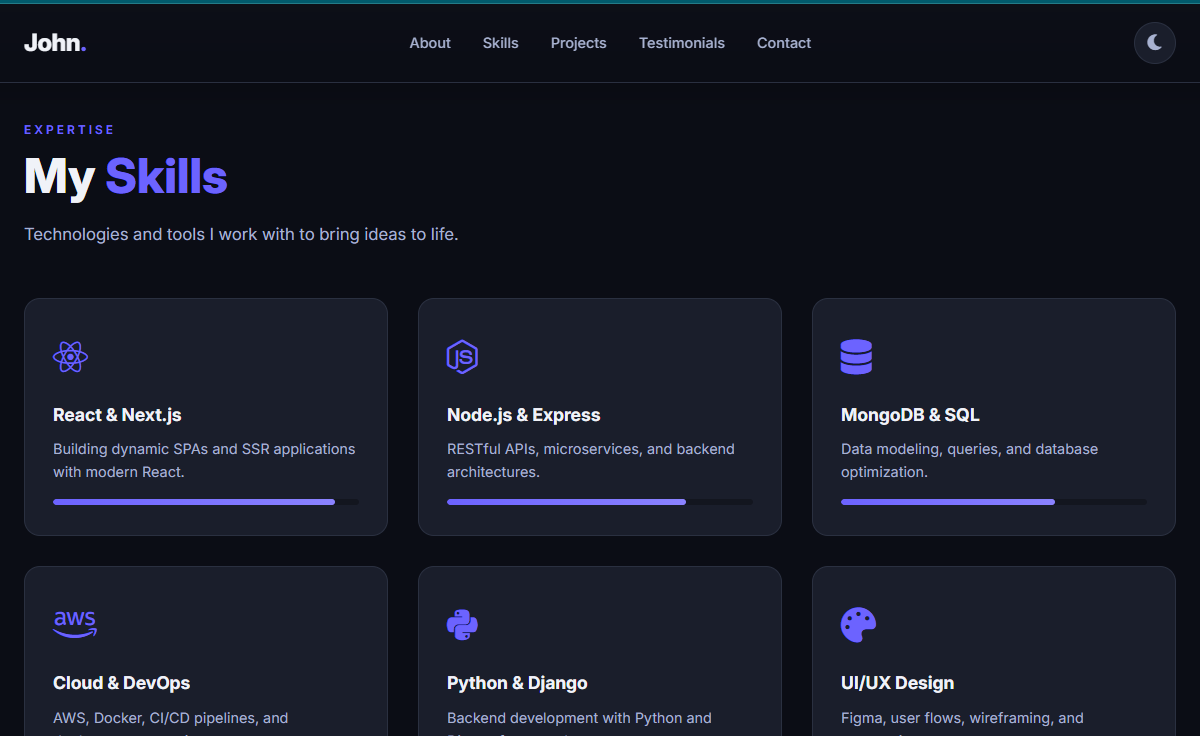Select the Cloud & DevOps heading
This screenshot has width=1200, height=736.
click(x=121, y=683)
